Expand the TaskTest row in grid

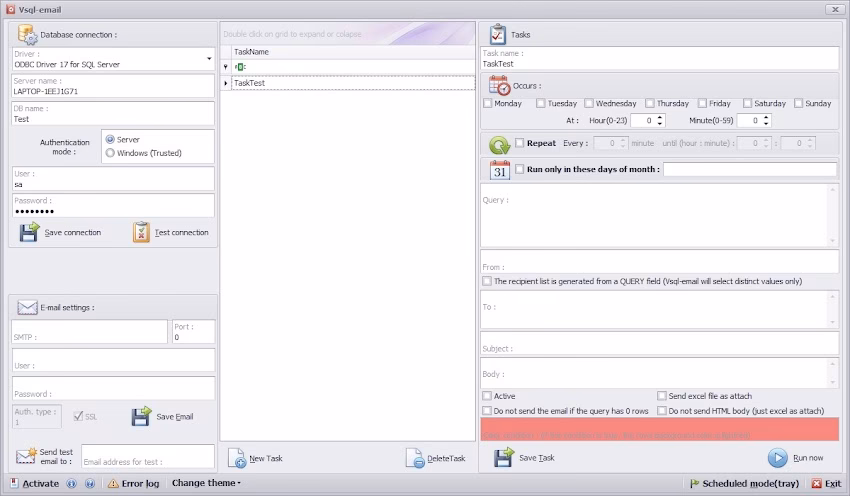pos(226,83)
